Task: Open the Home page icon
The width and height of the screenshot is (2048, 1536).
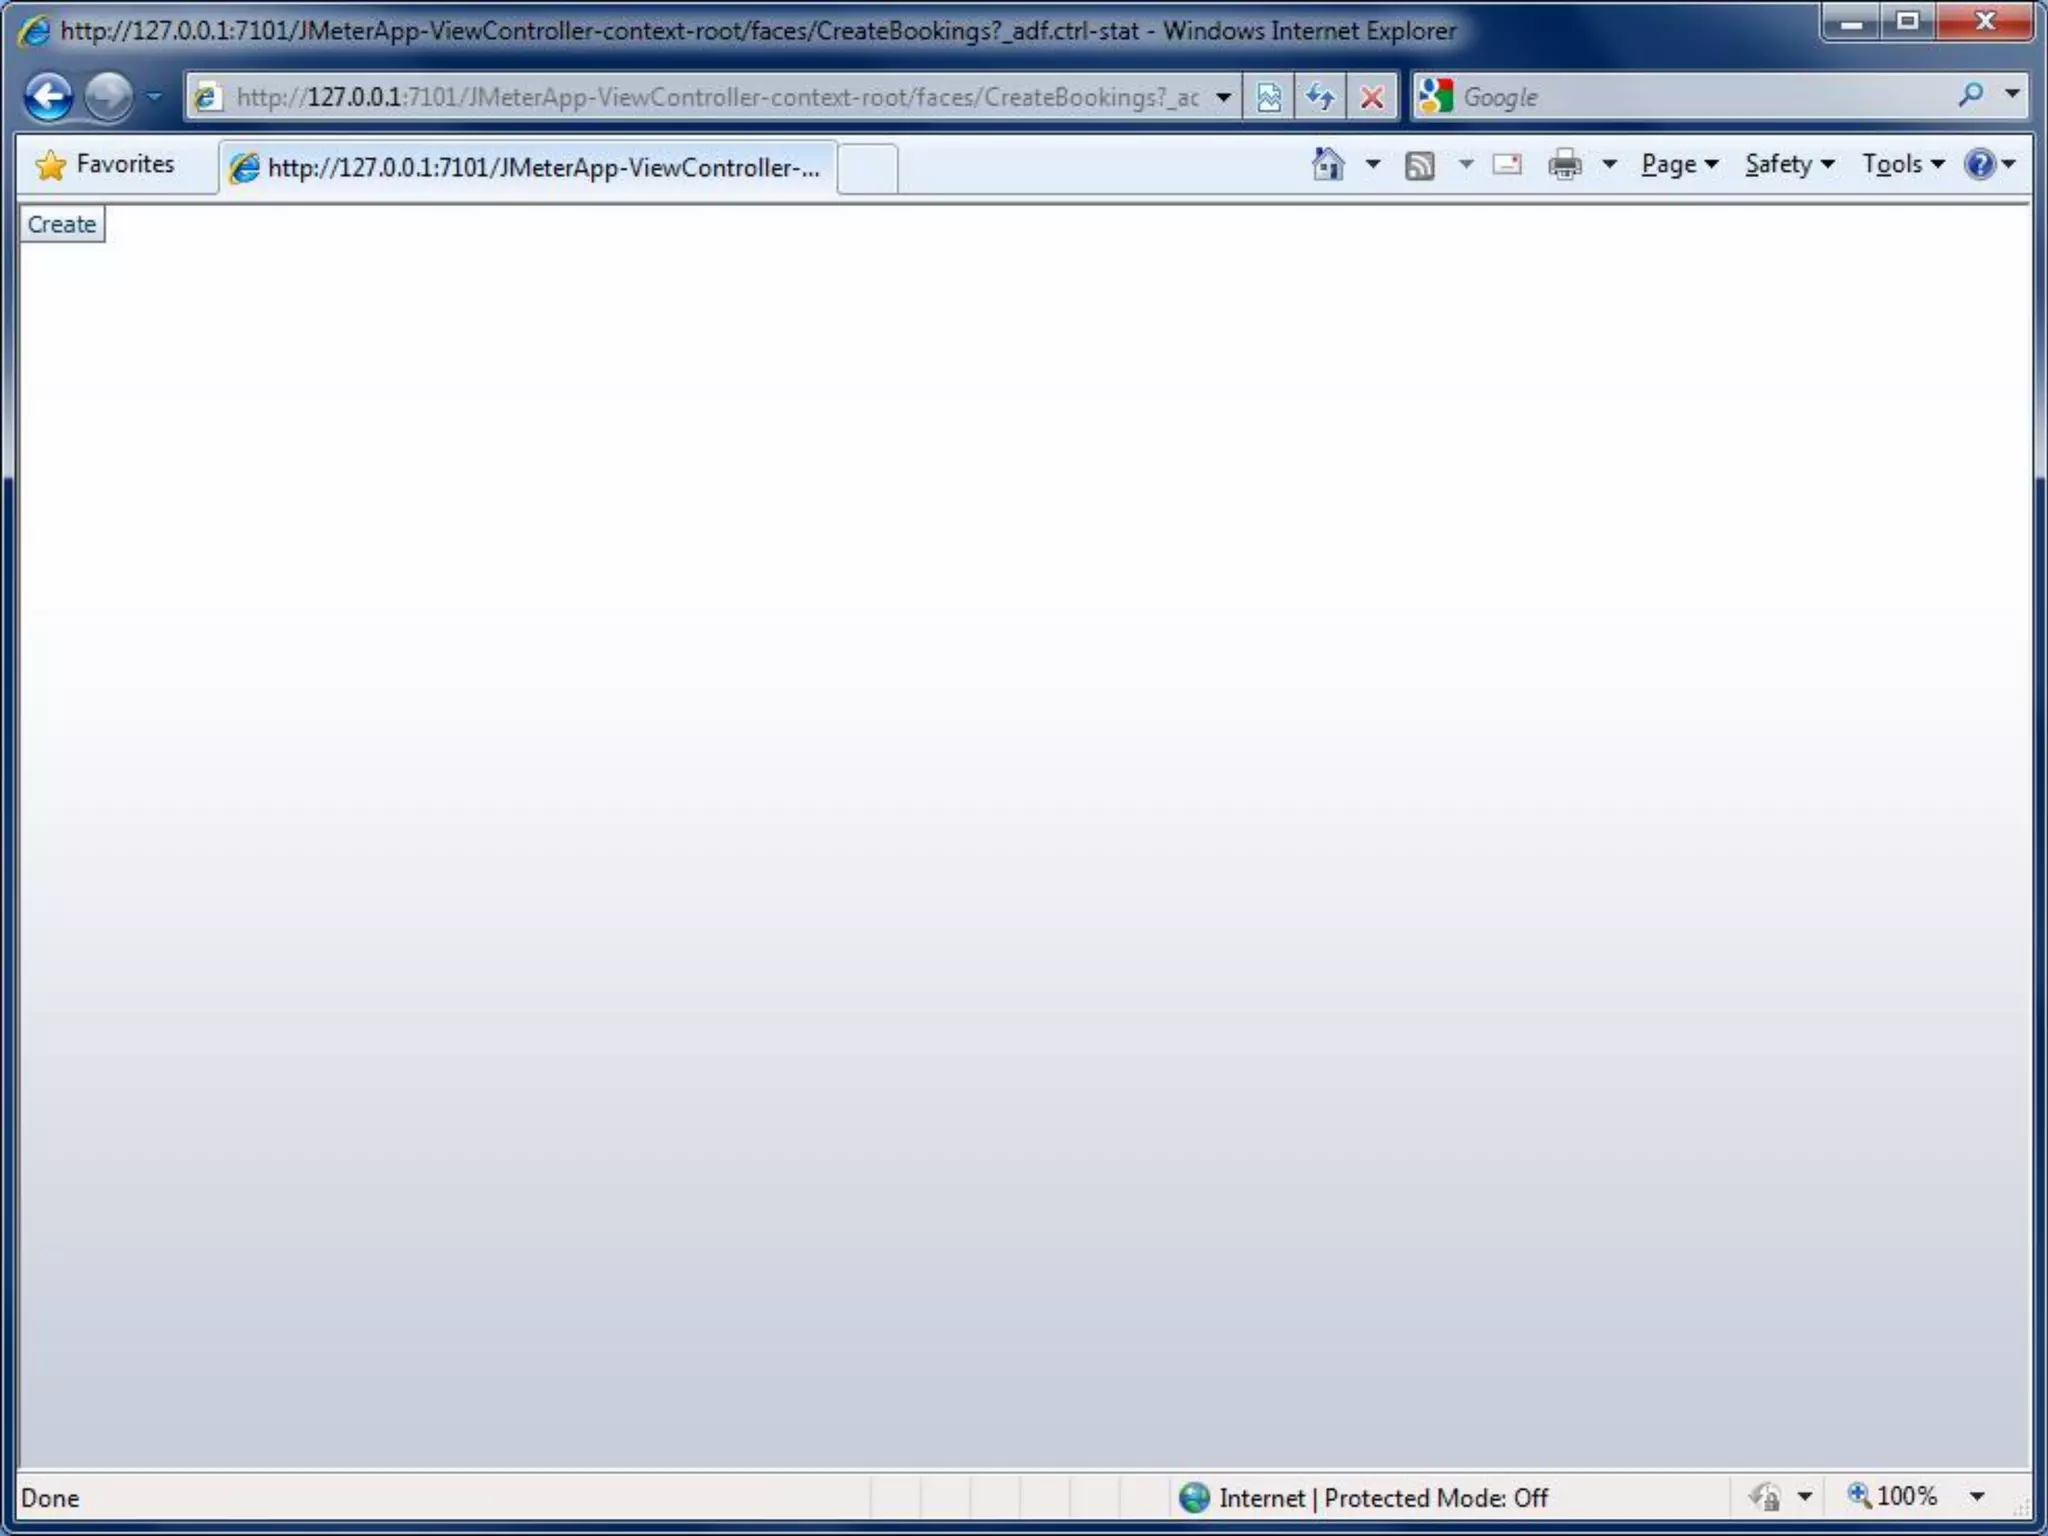Action: click(1328, 164)
